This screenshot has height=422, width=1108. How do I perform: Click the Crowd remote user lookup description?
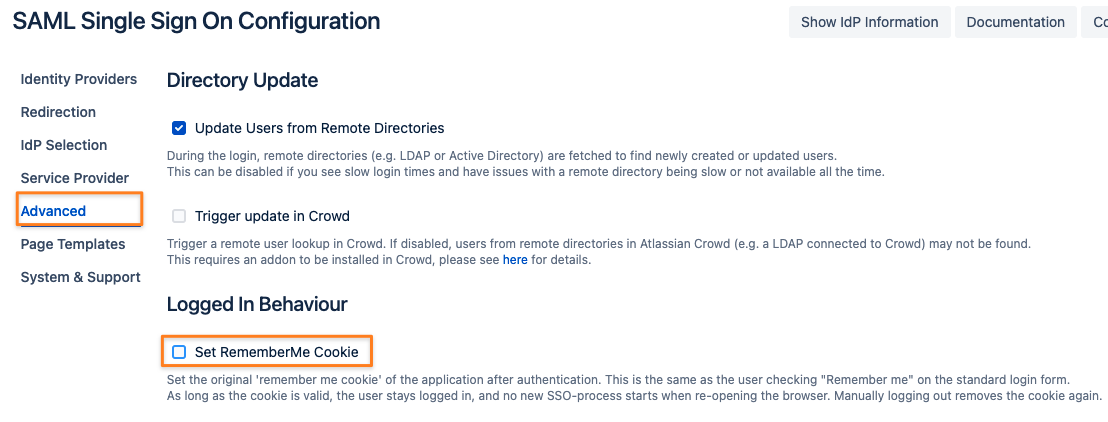pos(598,244)
